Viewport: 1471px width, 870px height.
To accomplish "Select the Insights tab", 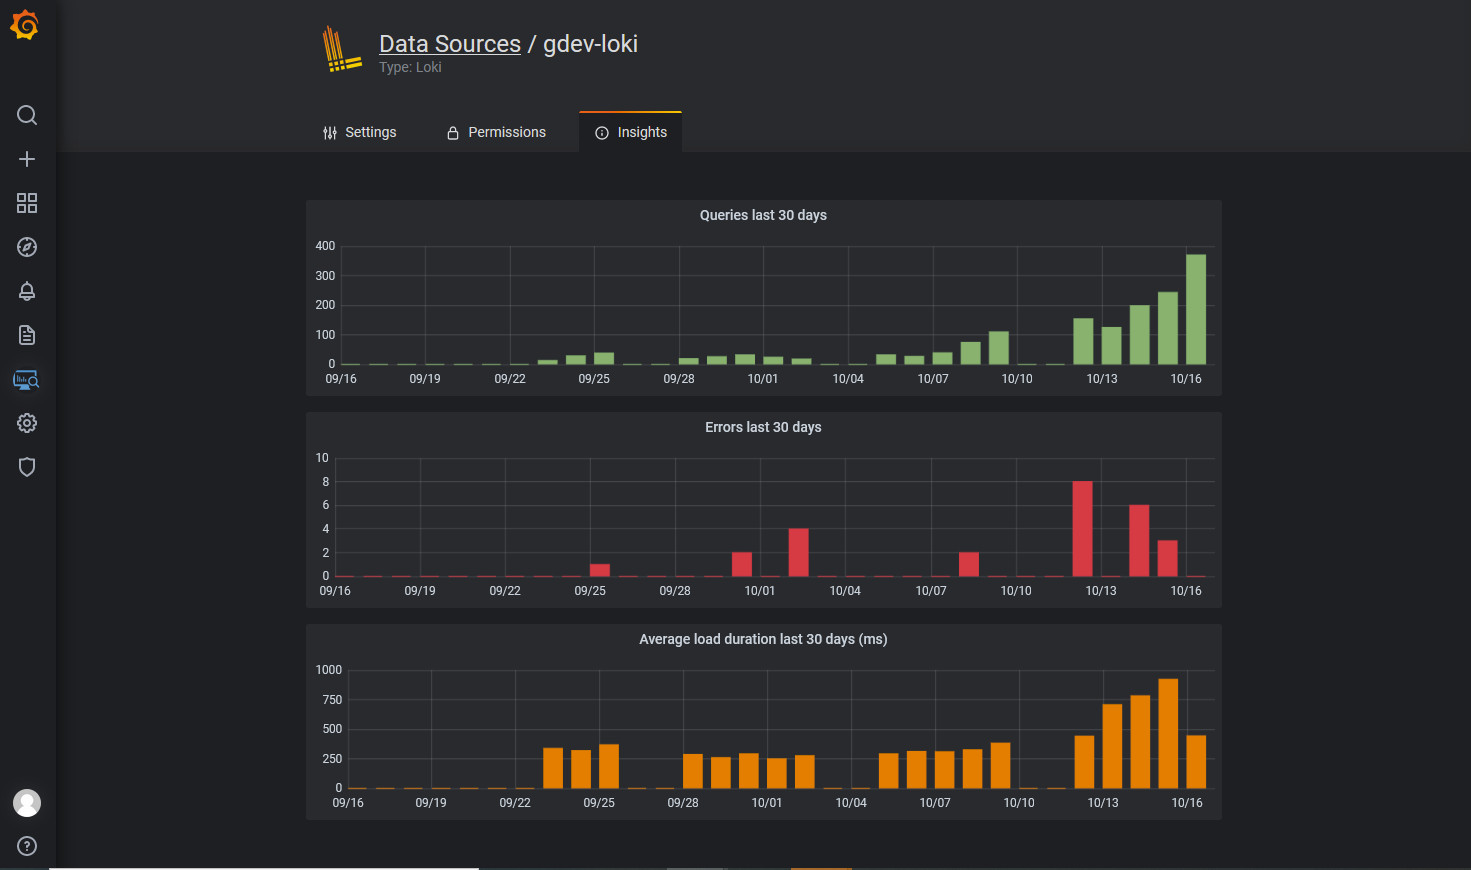I will click(x=631, y=132).
